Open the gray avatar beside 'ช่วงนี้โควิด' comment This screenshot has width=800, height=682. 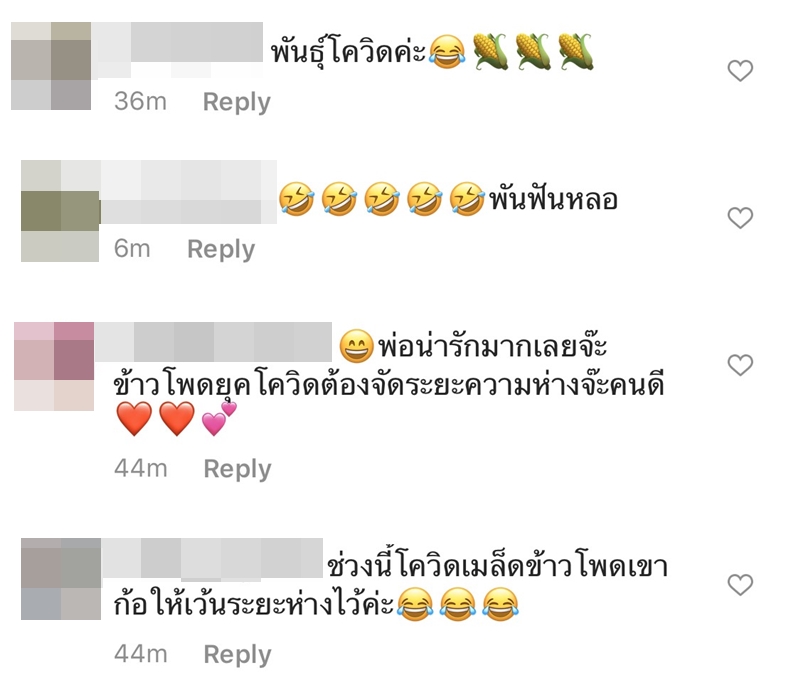61,579
